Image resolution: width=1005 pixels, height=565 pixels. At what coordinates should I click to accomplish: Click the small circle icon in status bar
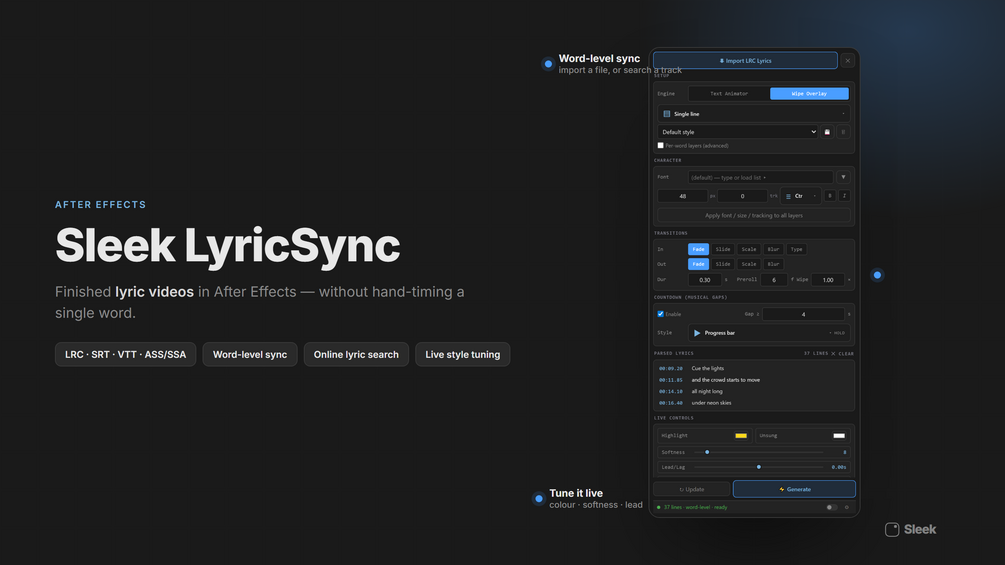[847, 507]
